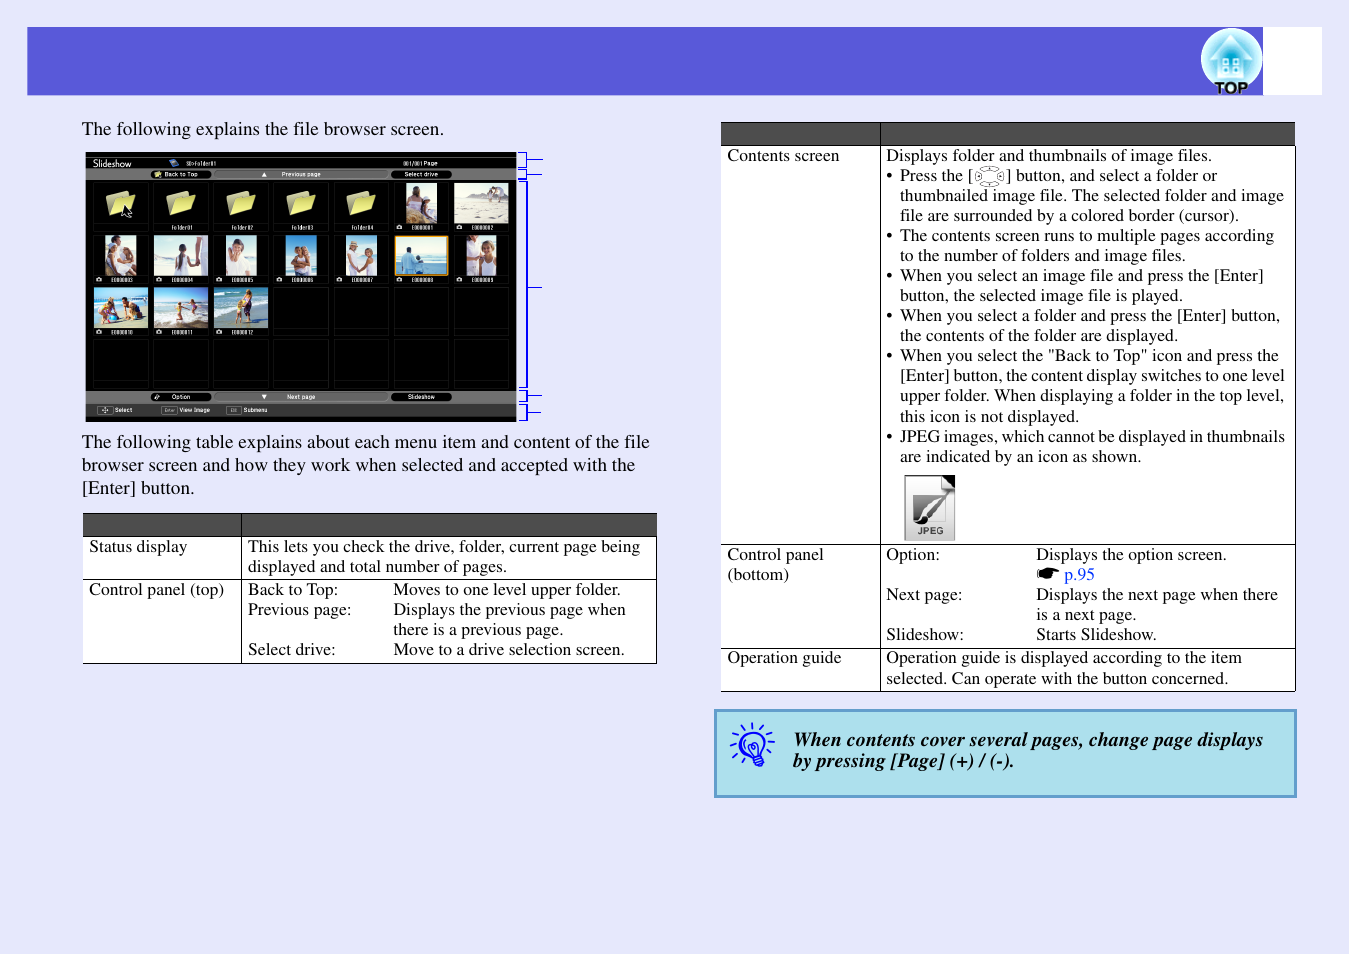This screenshot has height=954, width=1350.
Task: Open the unnamed first folder under cursor
Action: (121, 203)
